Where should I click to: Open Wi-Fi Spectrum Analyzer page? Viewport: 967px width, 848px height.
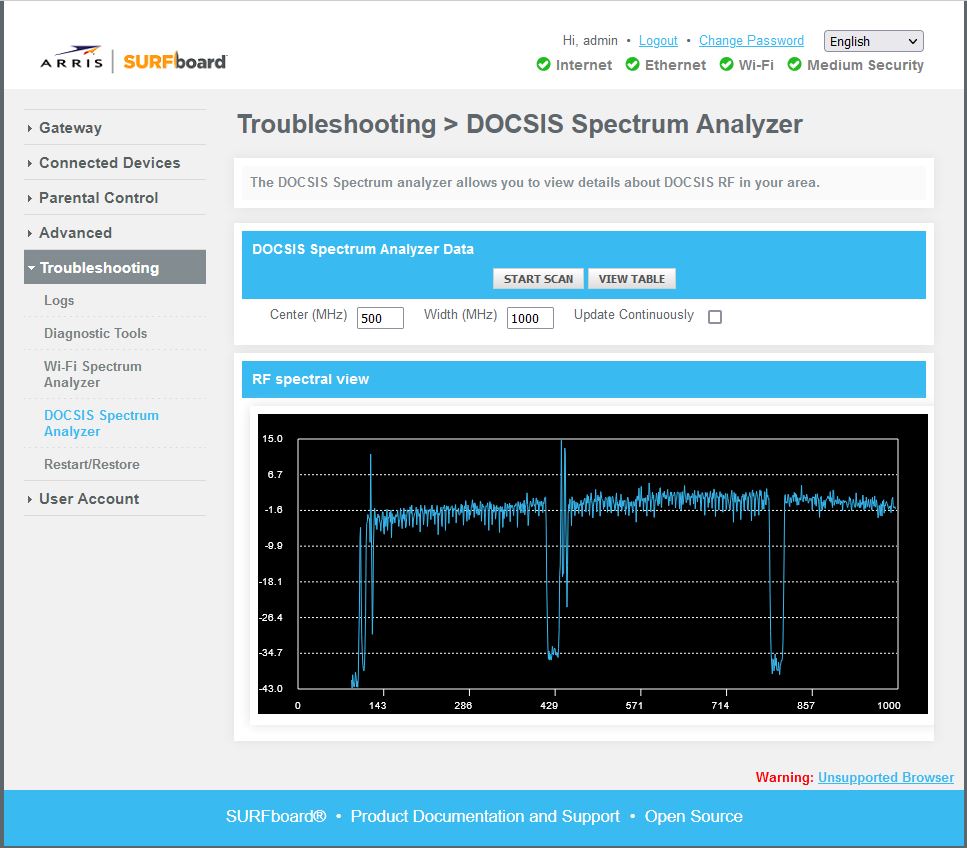(93, 374)
